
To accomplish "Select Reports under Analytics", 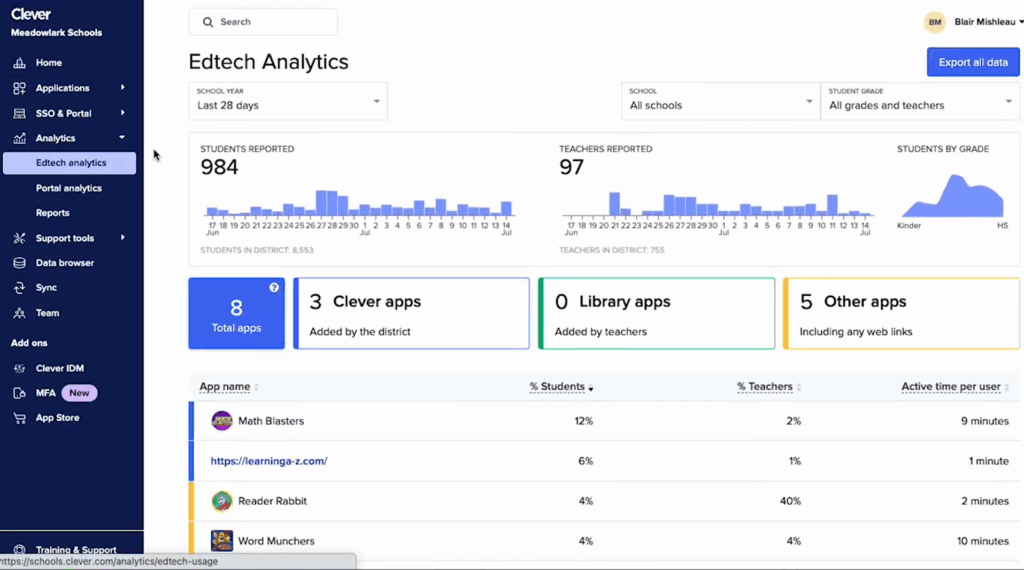I will (x=53, y=213).
